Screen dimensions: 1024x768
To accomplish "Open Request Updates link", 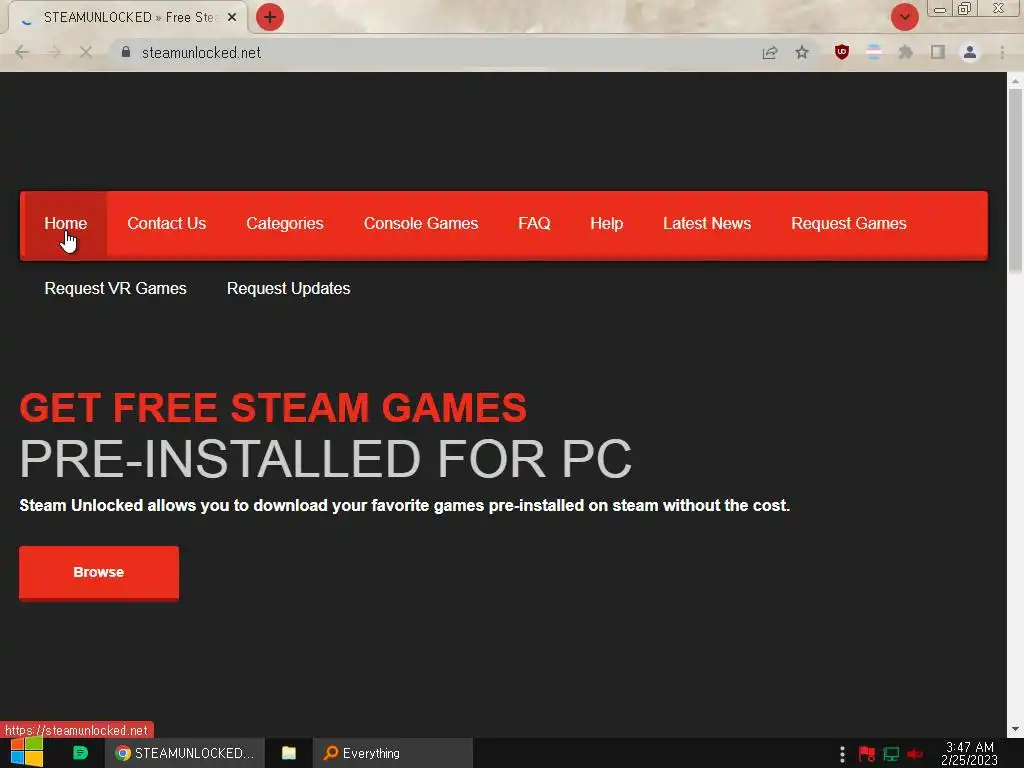I will (x=289, y=289).
